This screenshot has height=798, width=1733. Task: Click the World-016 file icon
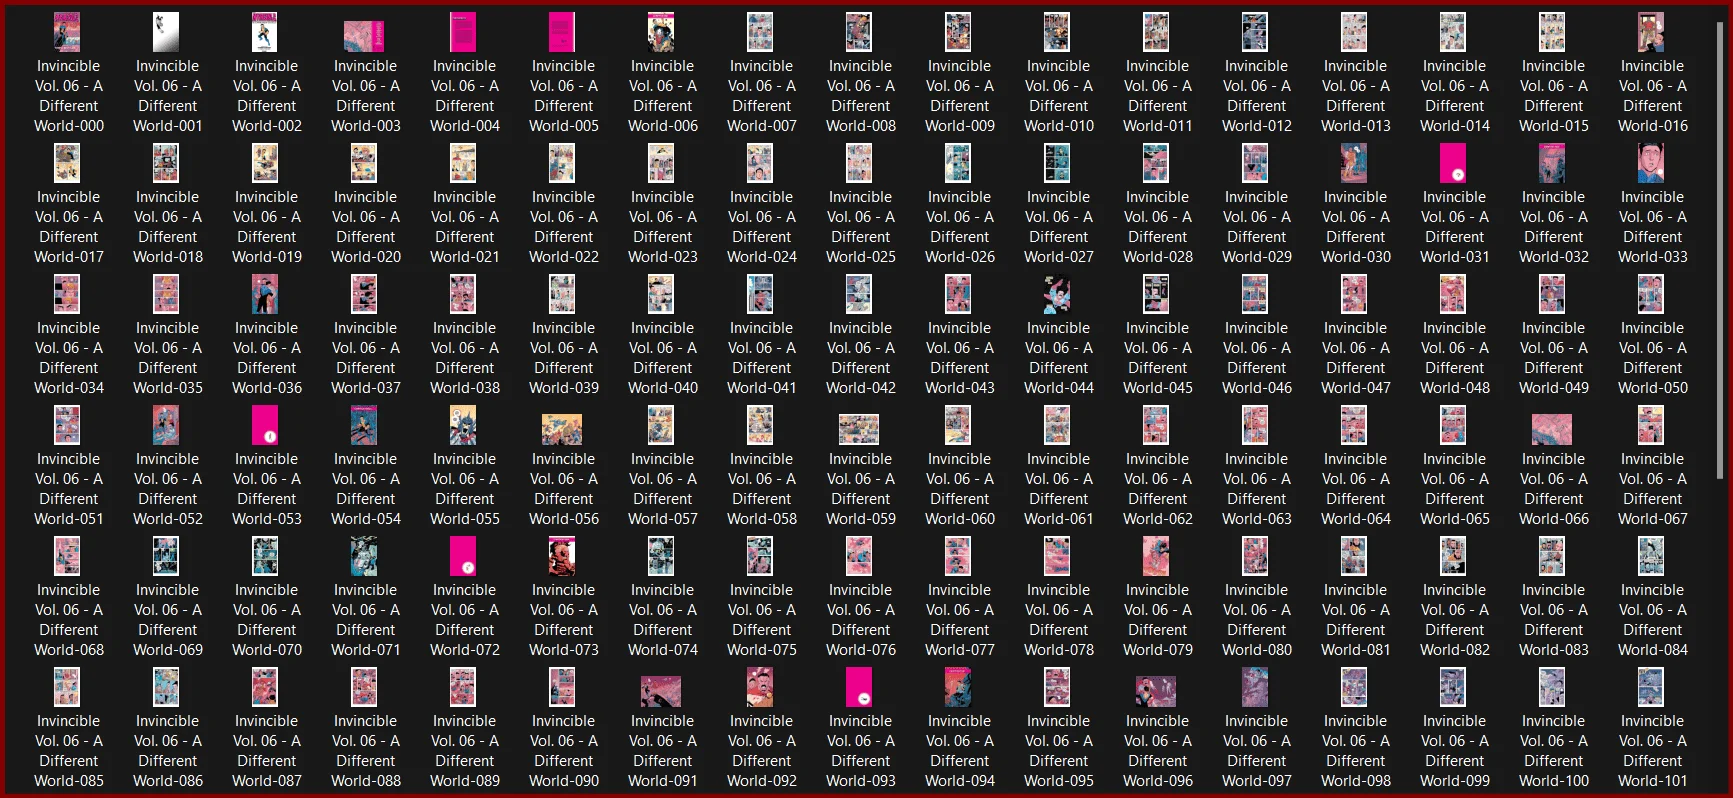coord(1651,32)
